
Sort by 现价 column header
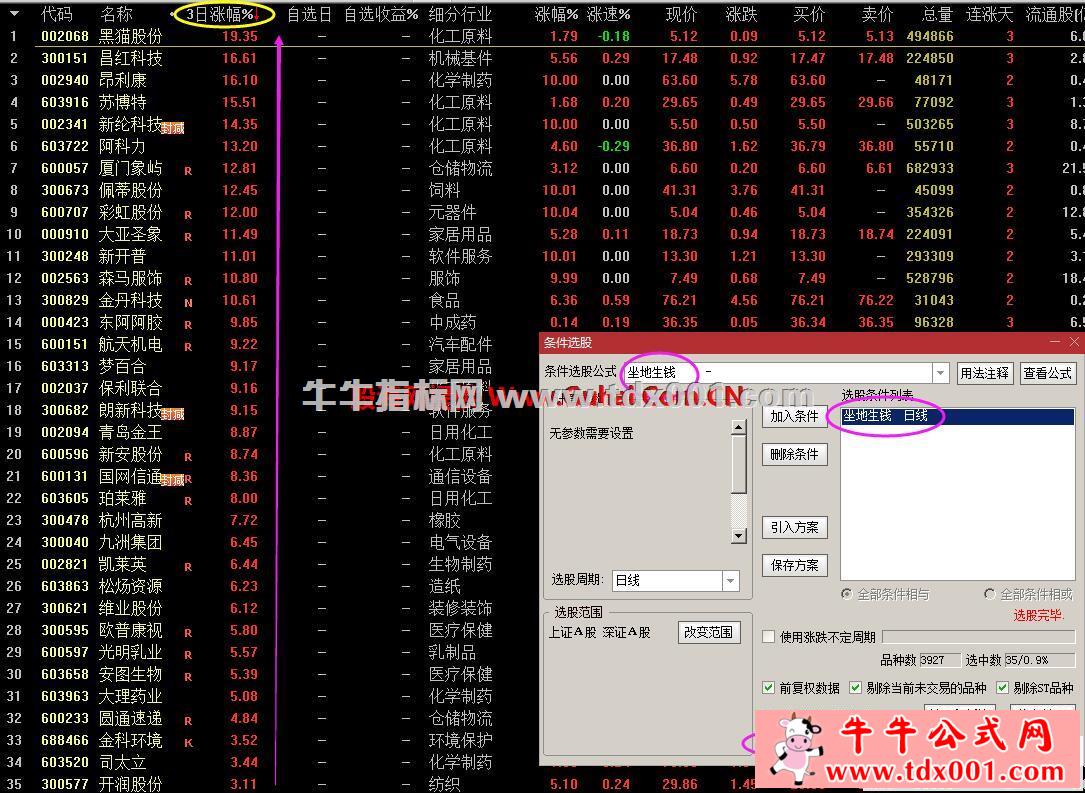pyautogui.click(x=682, y=14)
